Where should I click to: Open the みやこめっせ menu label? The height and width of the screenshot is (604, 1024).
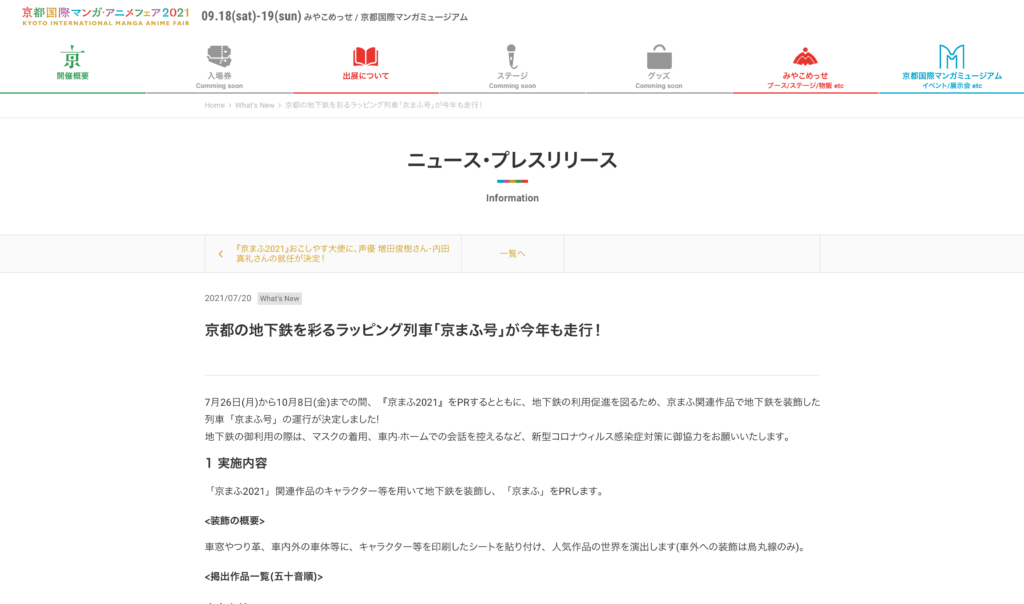[805, 76]
